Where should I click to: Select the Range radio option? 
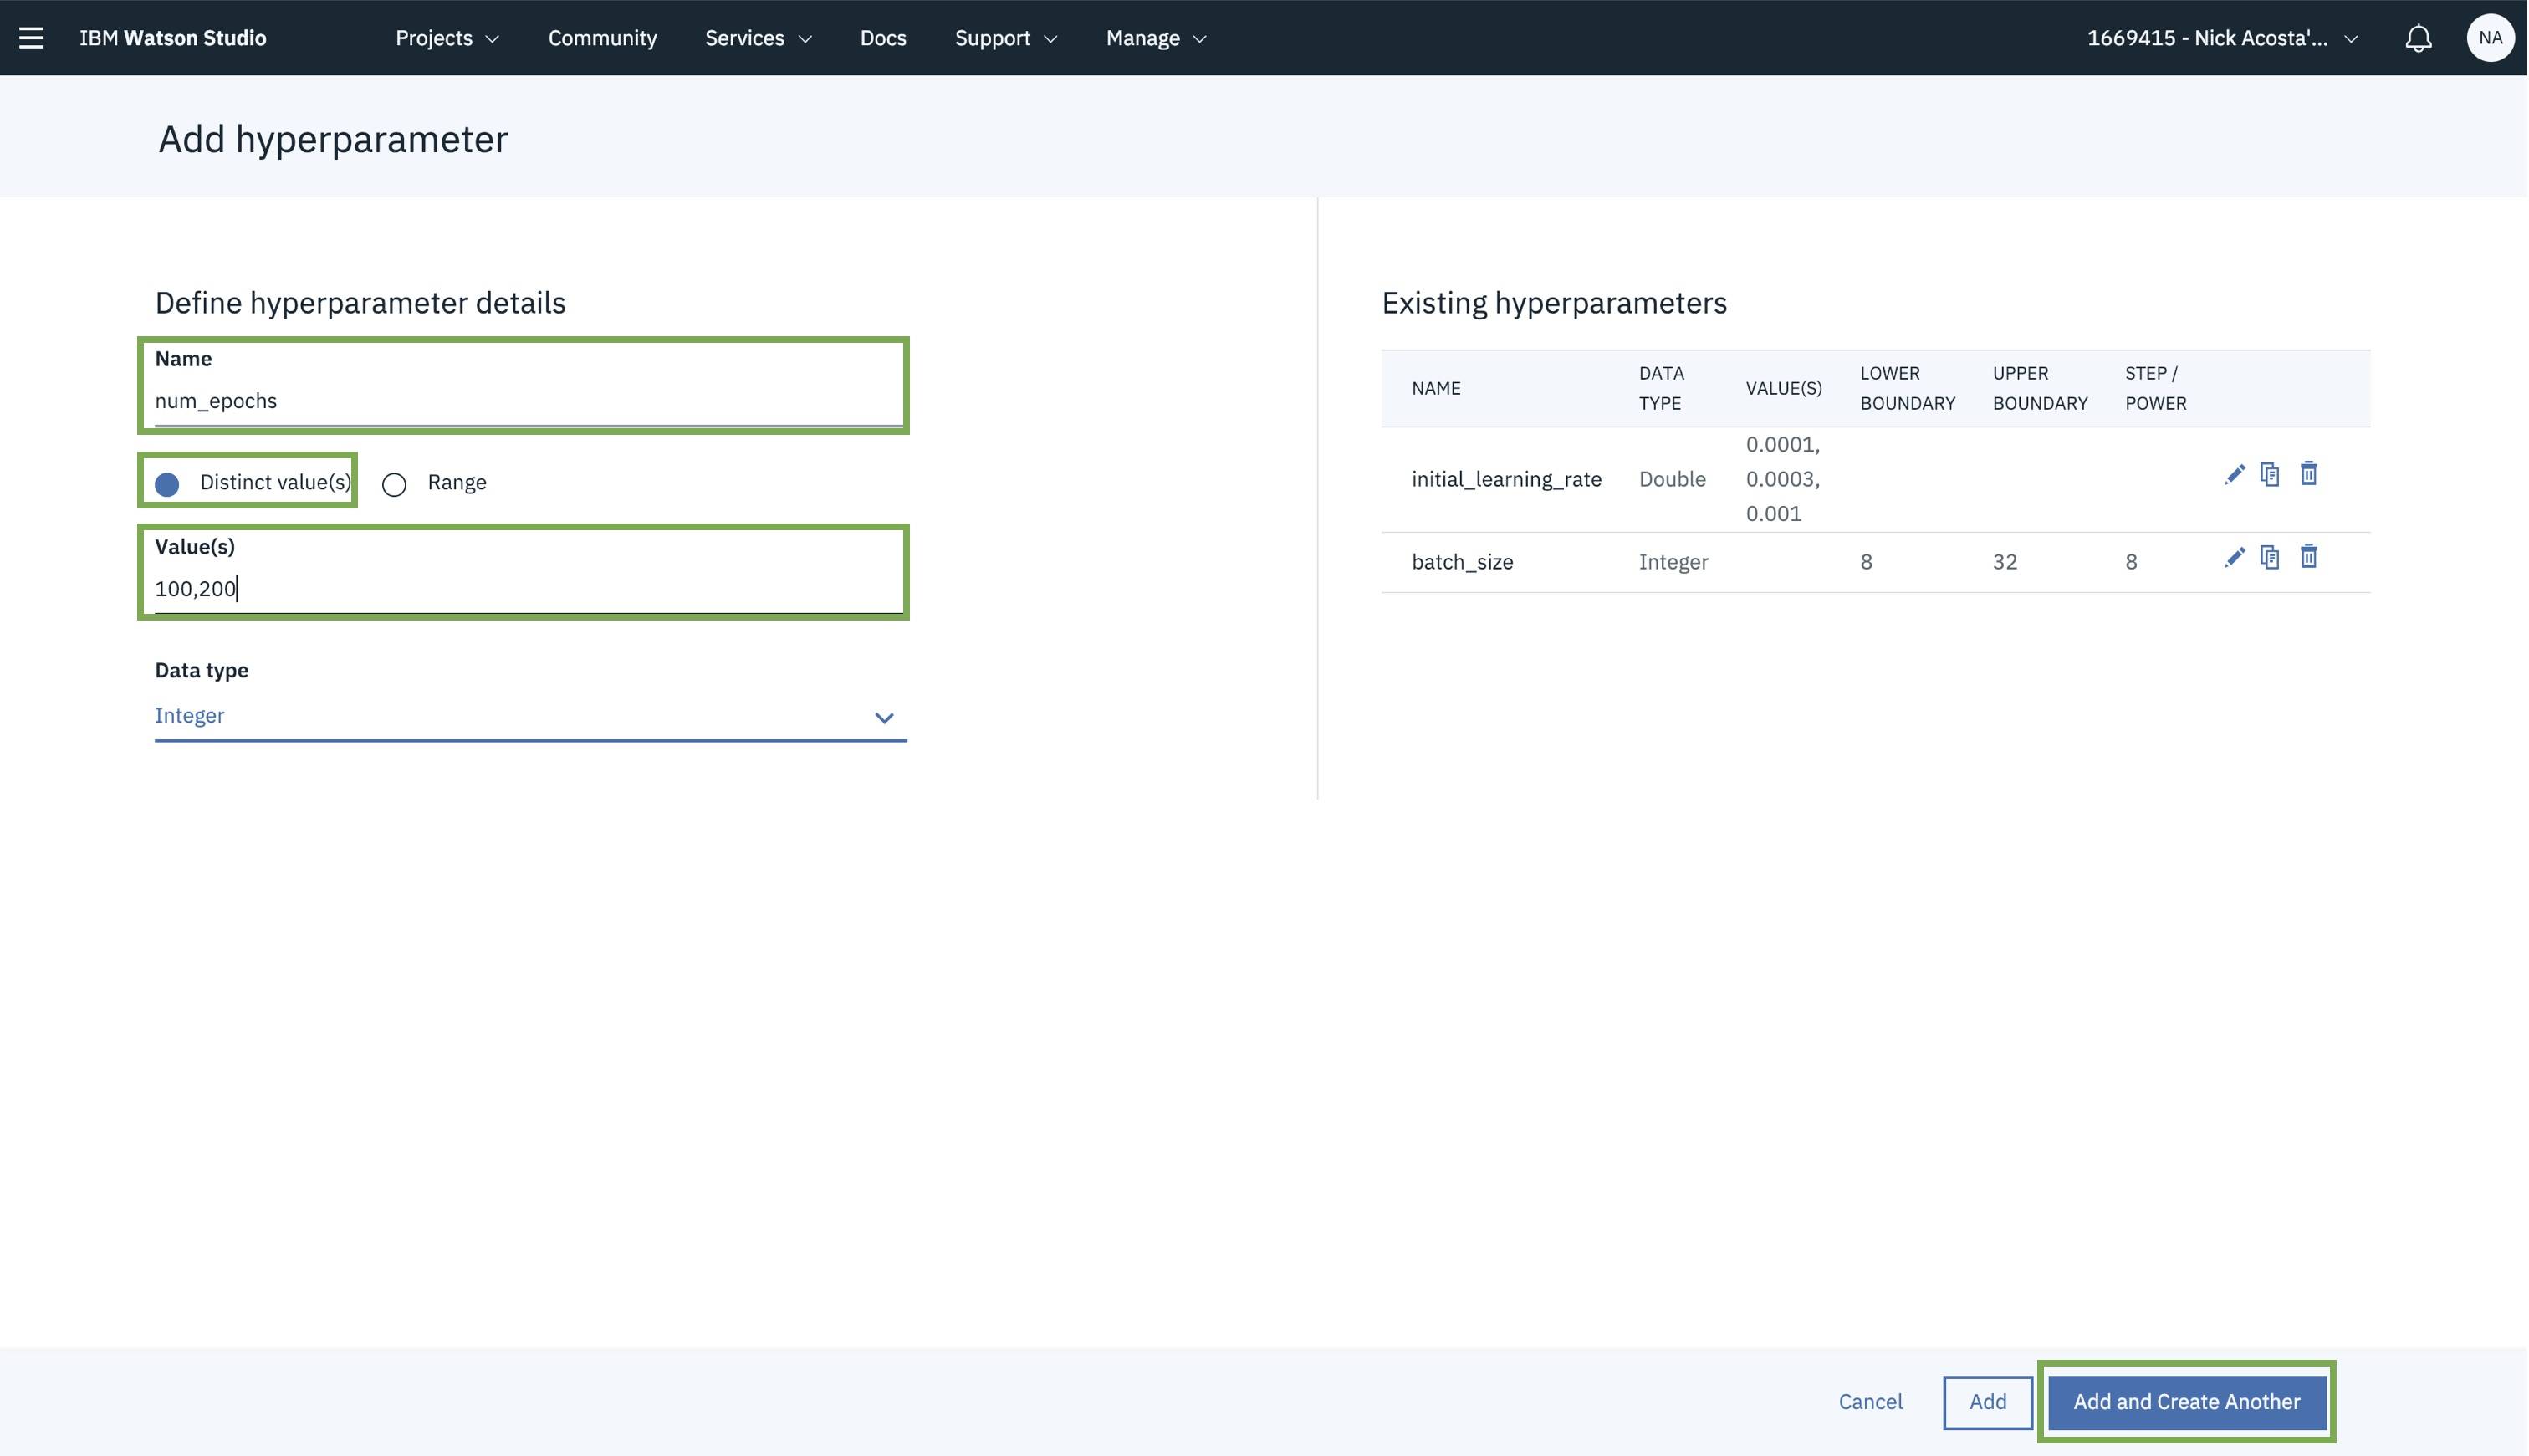[394, 484]
